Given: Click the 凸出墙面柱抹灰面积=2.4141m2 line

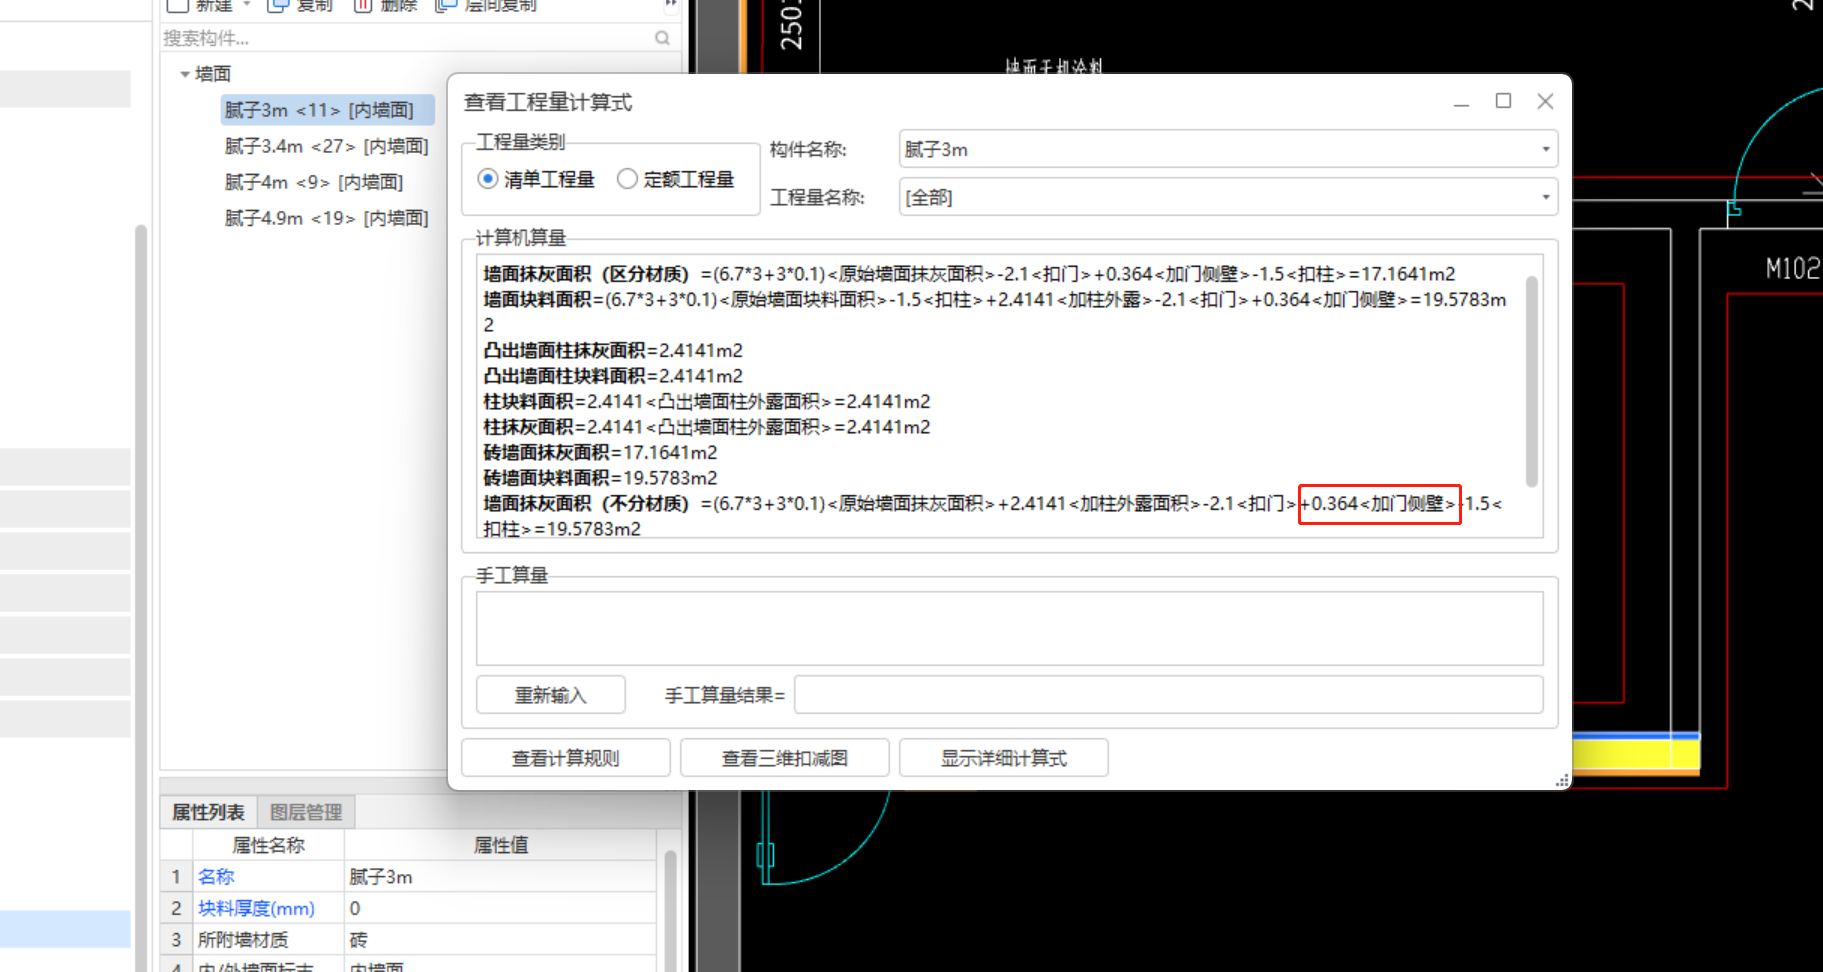Looking at the screenshot, I should tap(613, 350).
